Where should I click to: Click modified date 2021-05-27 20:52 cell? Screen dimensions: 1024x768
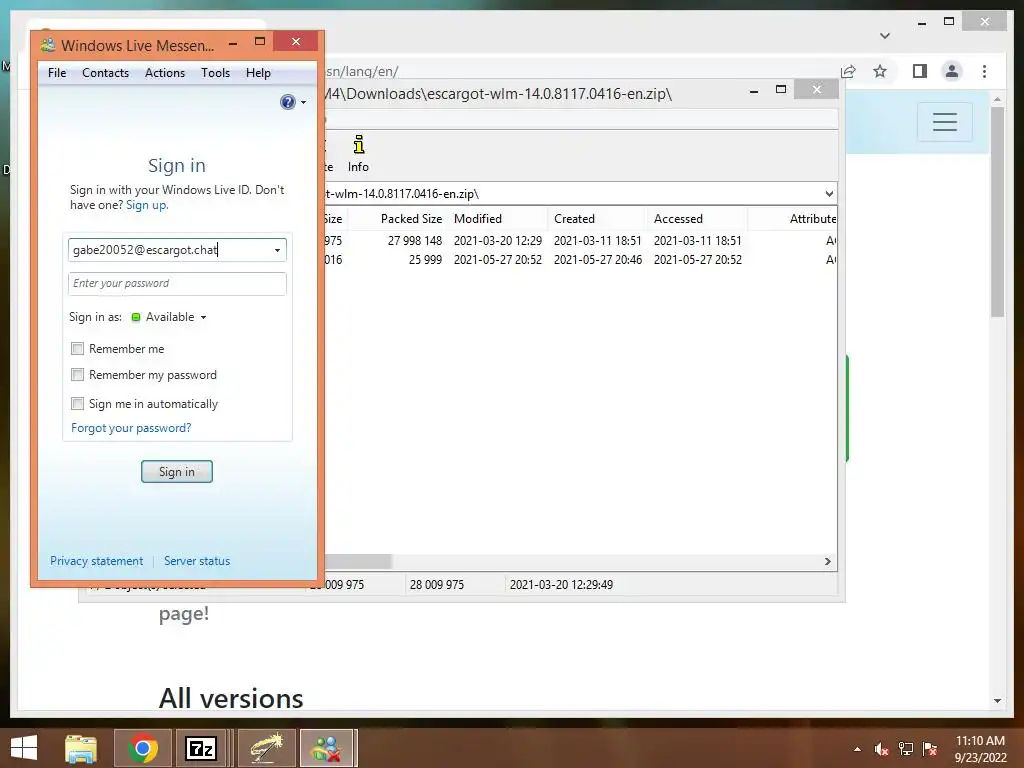498,260
